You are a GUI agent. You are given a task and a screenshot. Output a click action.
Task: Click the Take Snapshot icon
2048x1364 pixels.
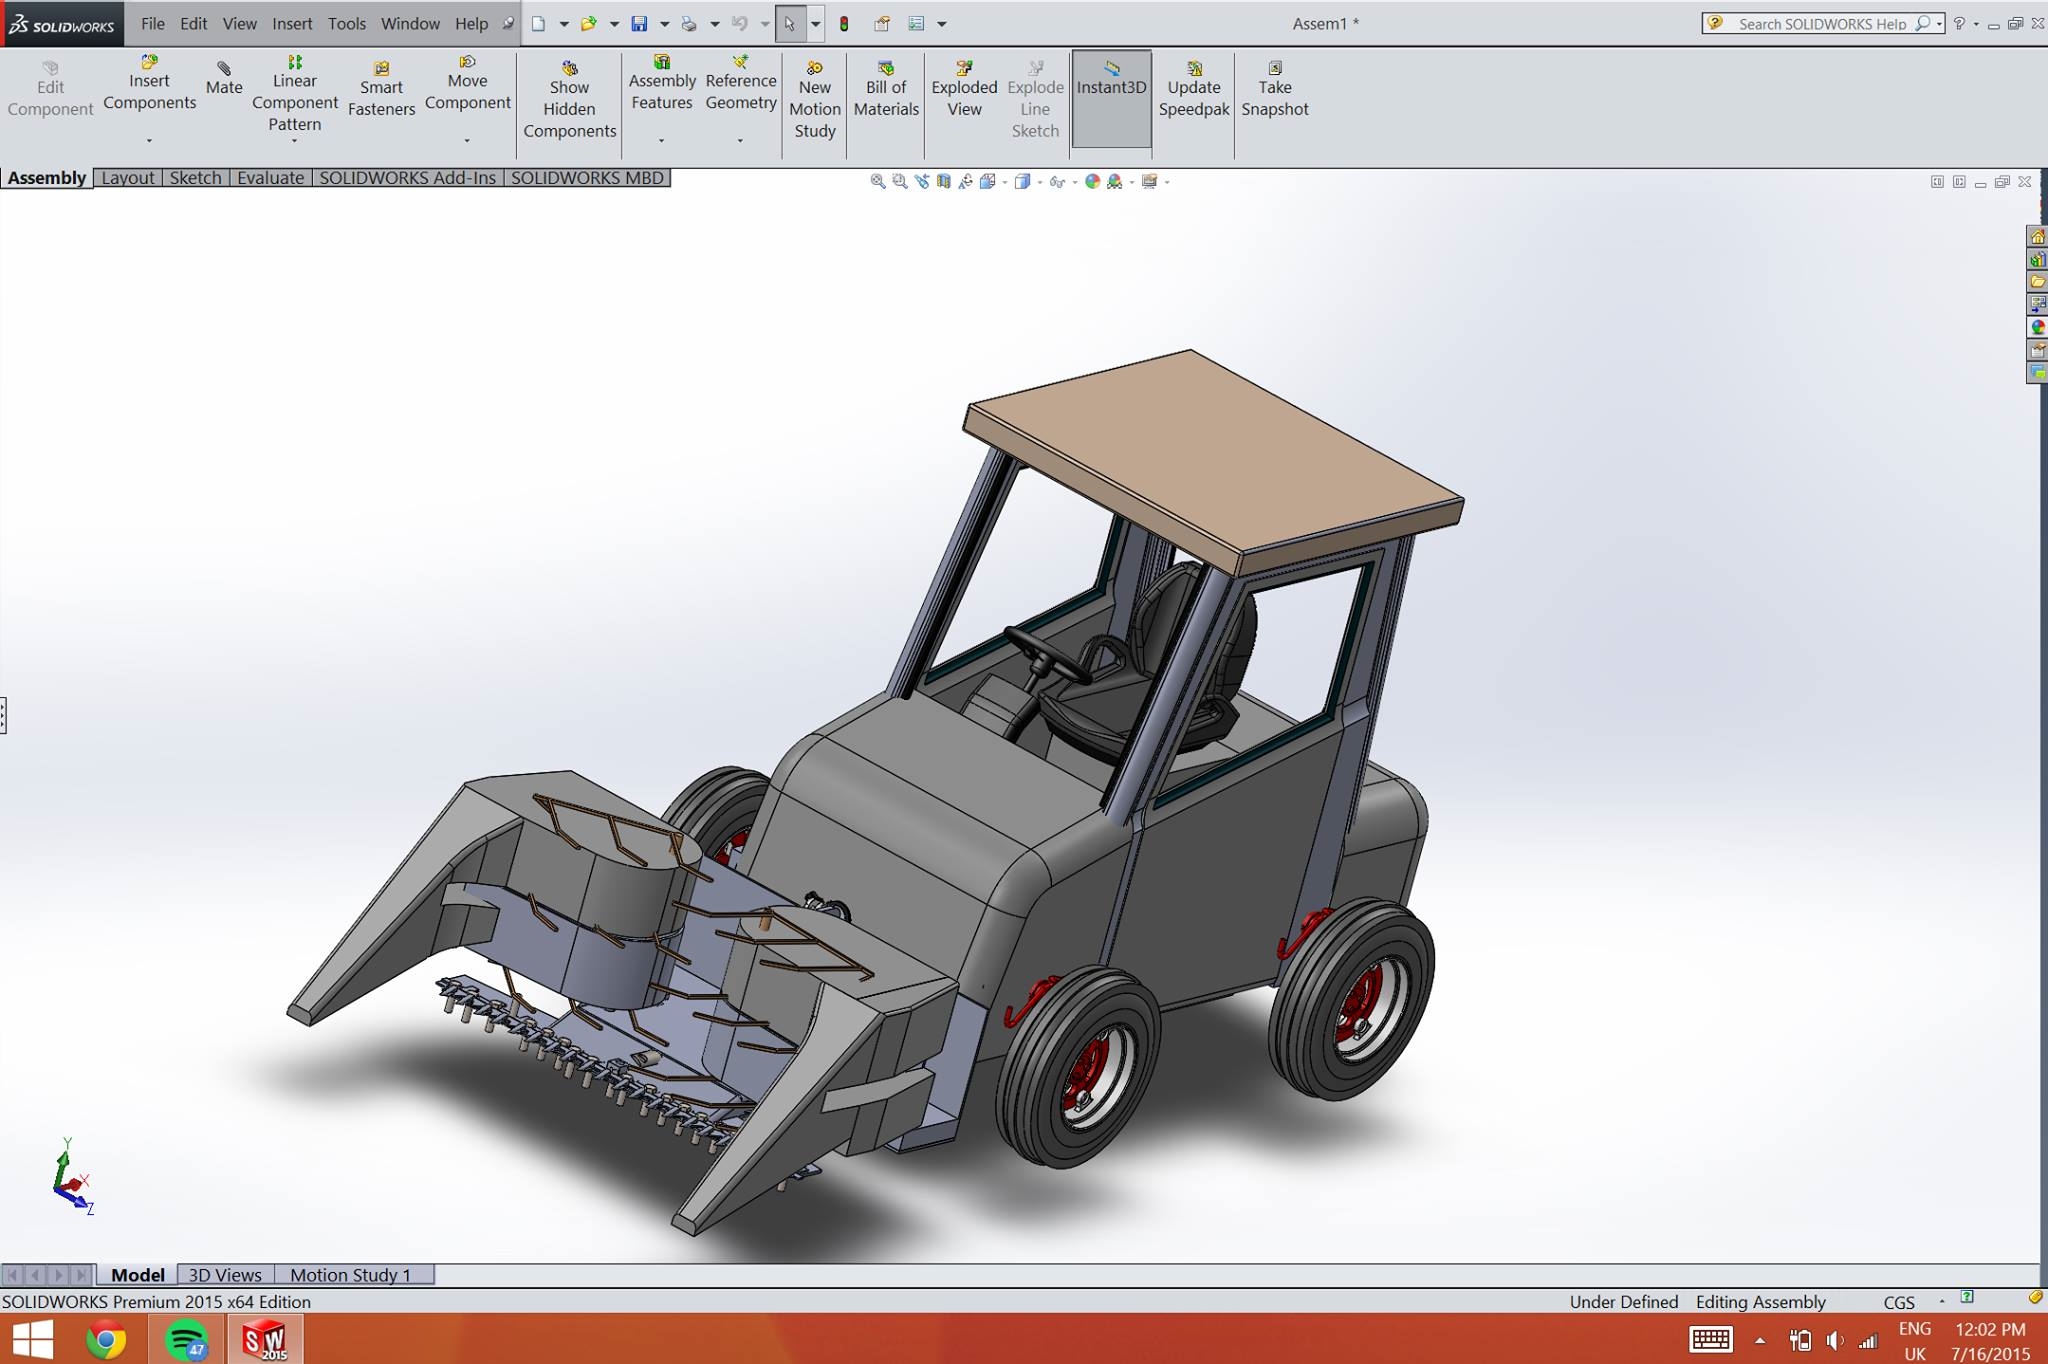[1275, 69]
